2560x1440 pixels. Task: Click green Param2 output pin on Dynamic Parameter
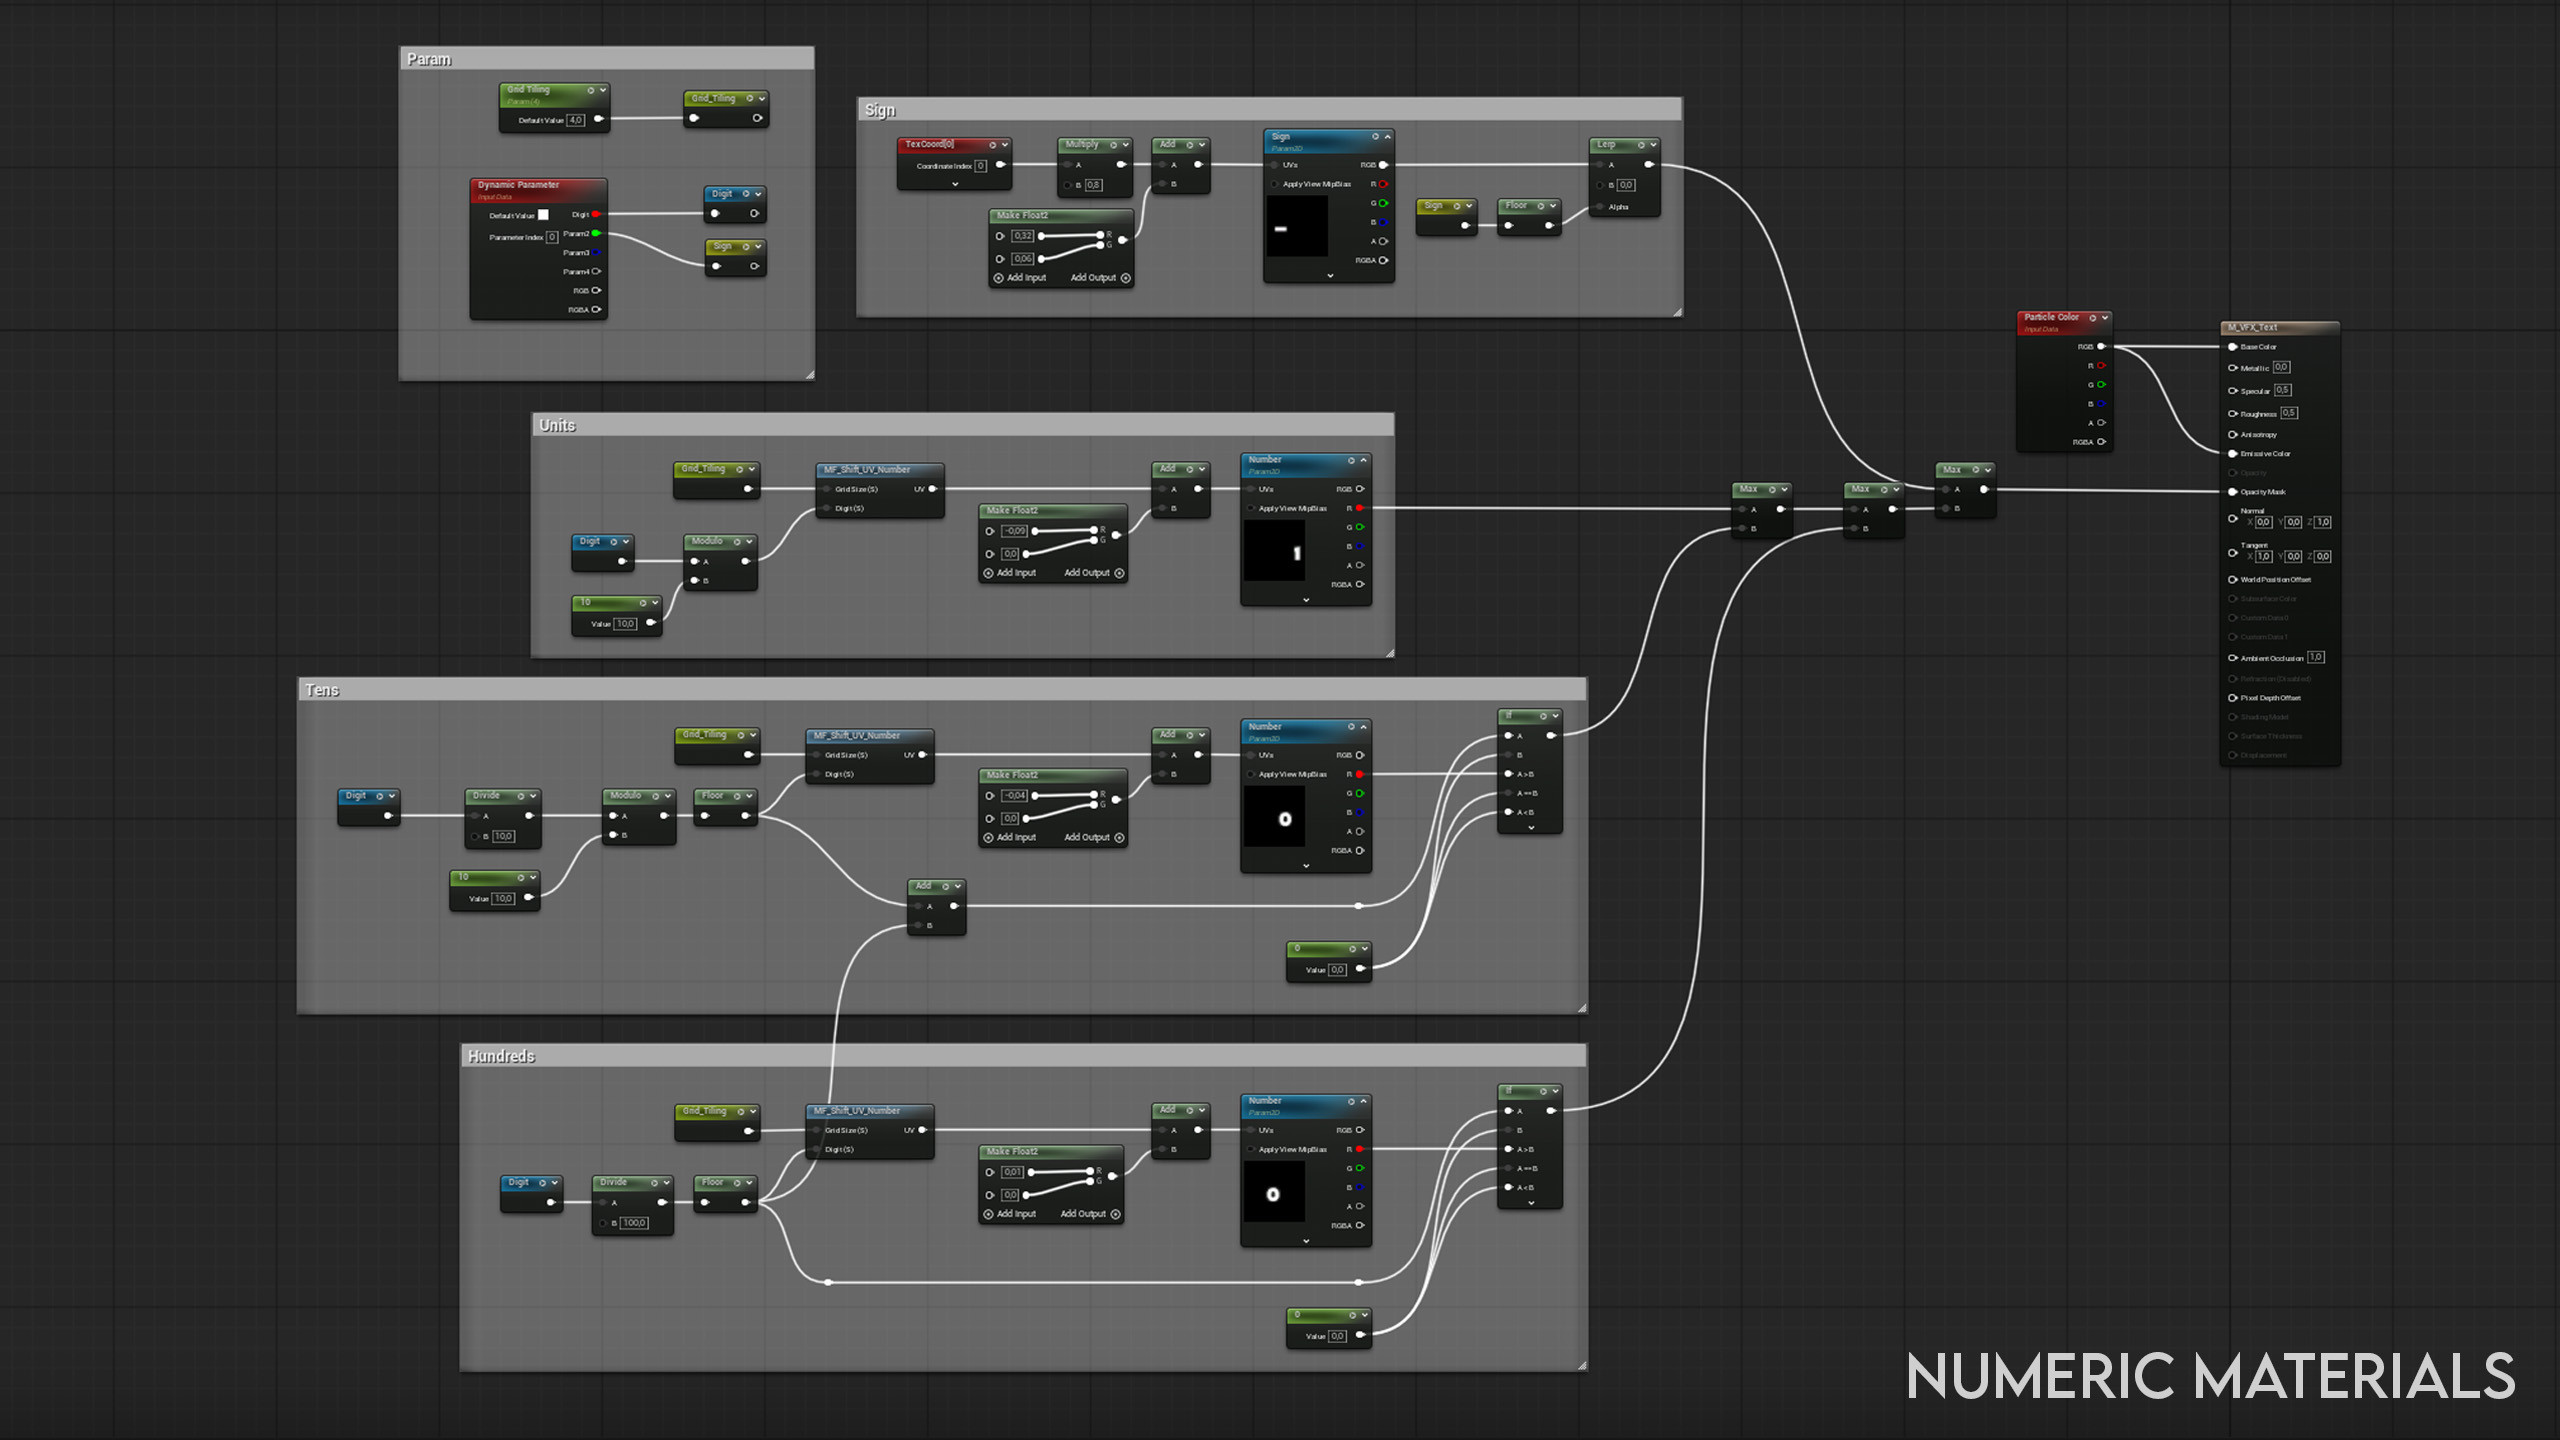[x=596, y=233]
